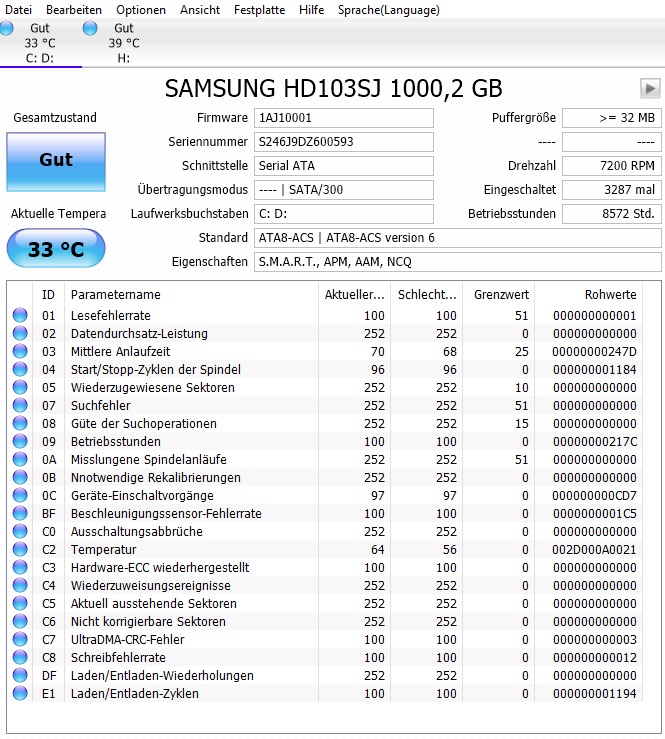The image size is (665, 739).
Task: Click the Schnittstelle field Serial ATA
Action: (x=344, y=166)
